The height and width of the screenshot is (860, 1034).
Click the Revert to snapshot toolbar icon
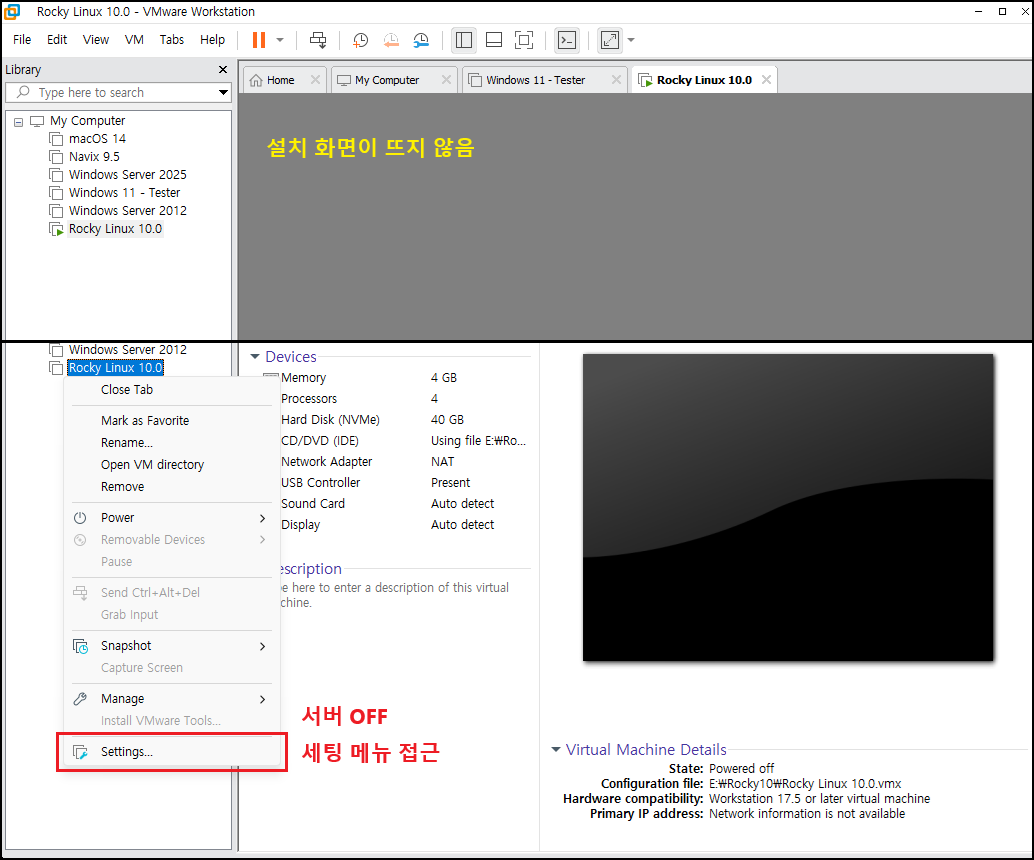pos(391,40)
